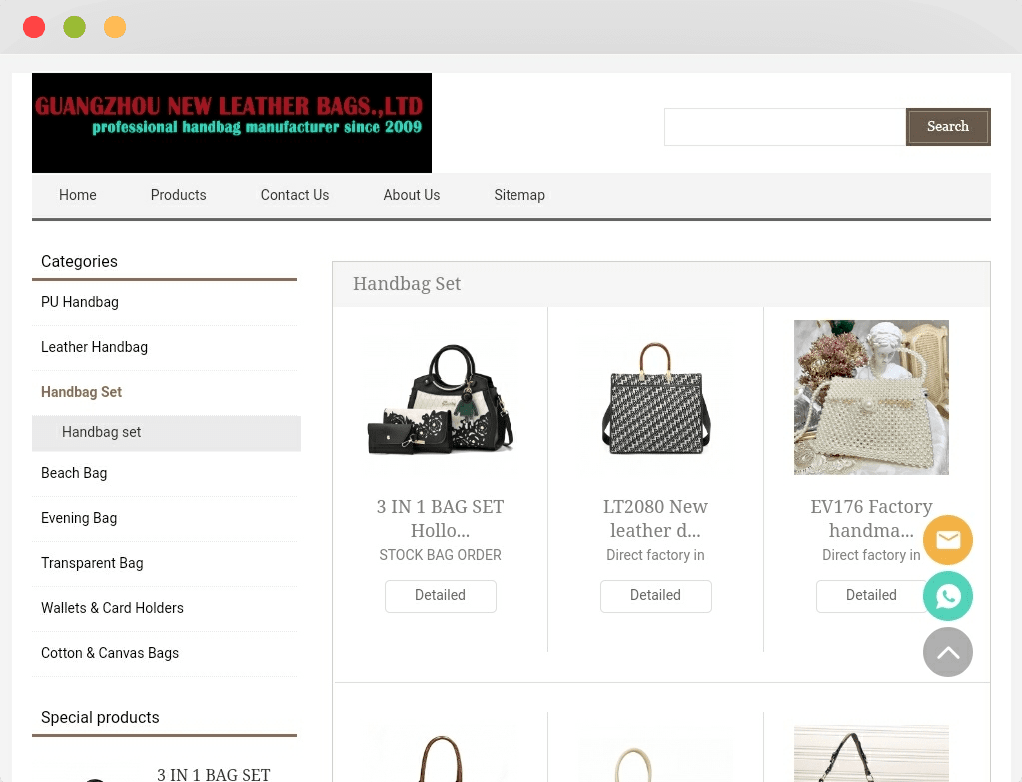Open Wallets & Card Holders category

[112, 608]
